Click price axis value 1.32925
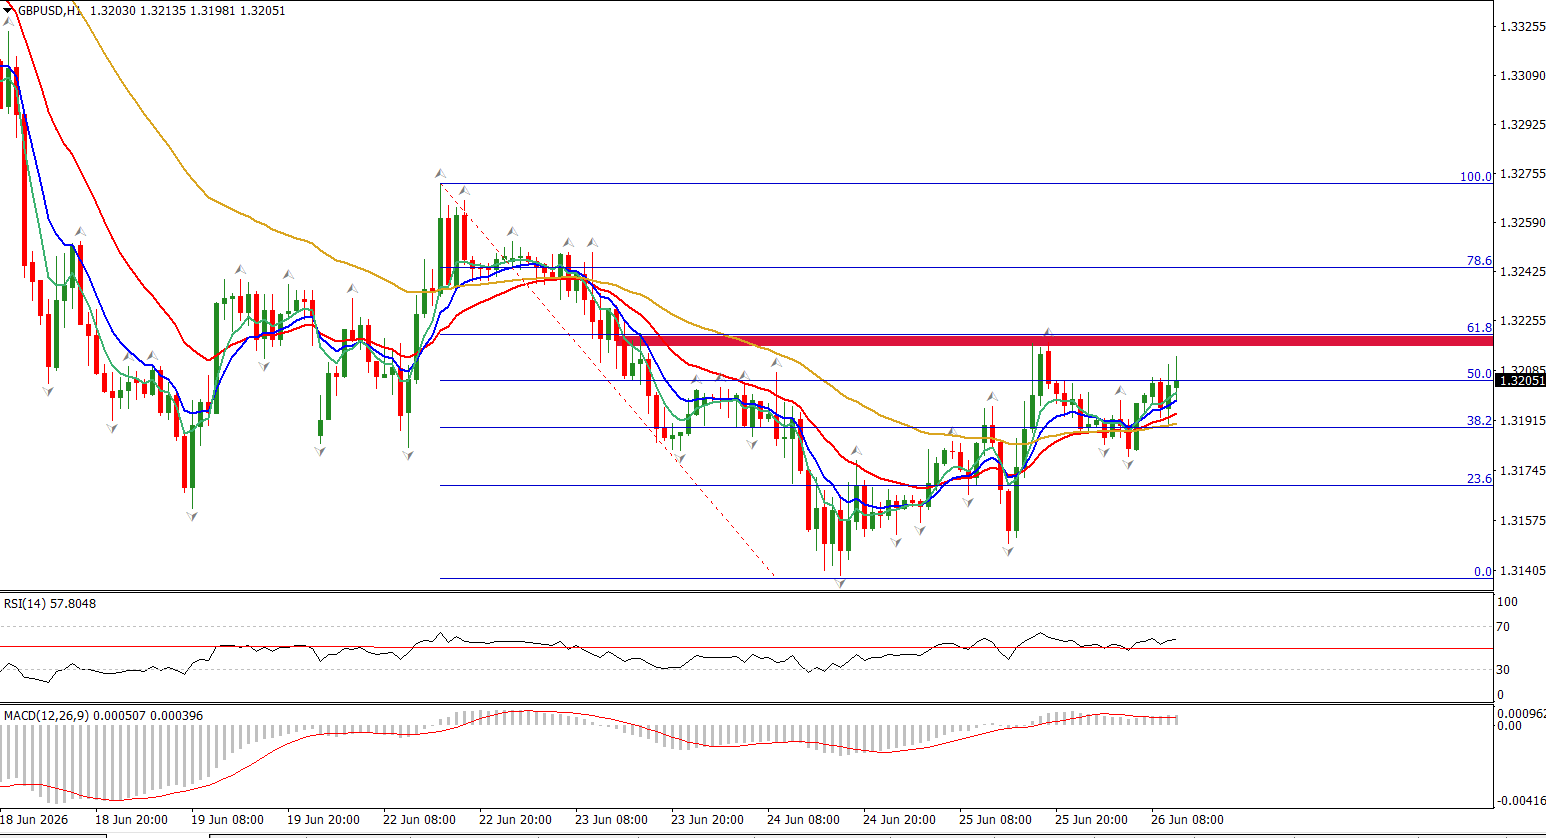The image size is (1546, 838). coord(1522,125)
